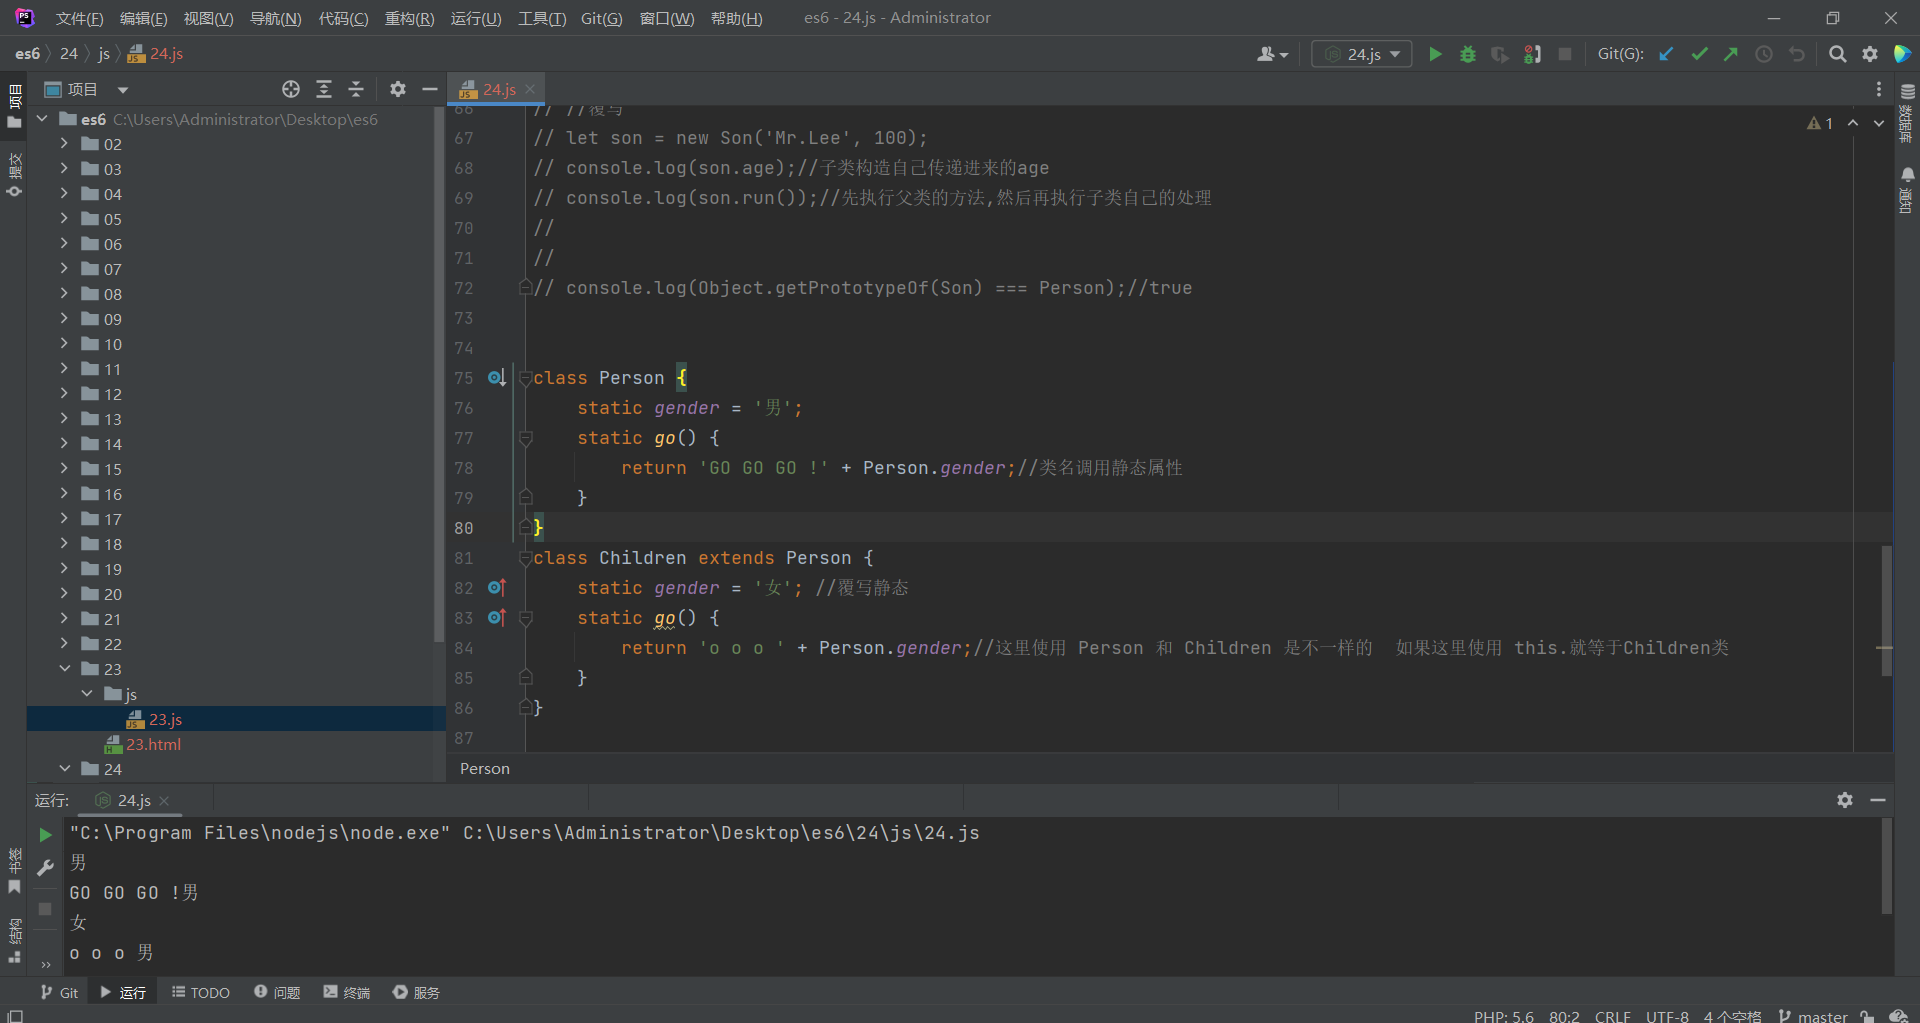Screen dimensions: 1920x1023
Task: Expand folder 10 in project tree
Action: [64, 343]
